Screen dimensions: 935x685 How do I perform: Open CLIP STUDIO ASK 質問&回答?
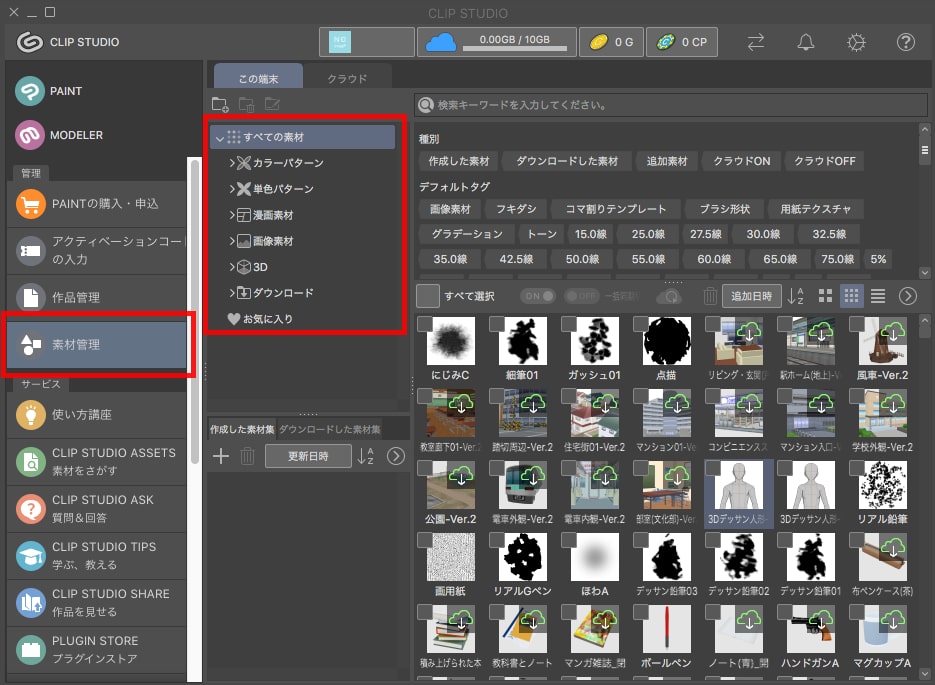point(97,509)
